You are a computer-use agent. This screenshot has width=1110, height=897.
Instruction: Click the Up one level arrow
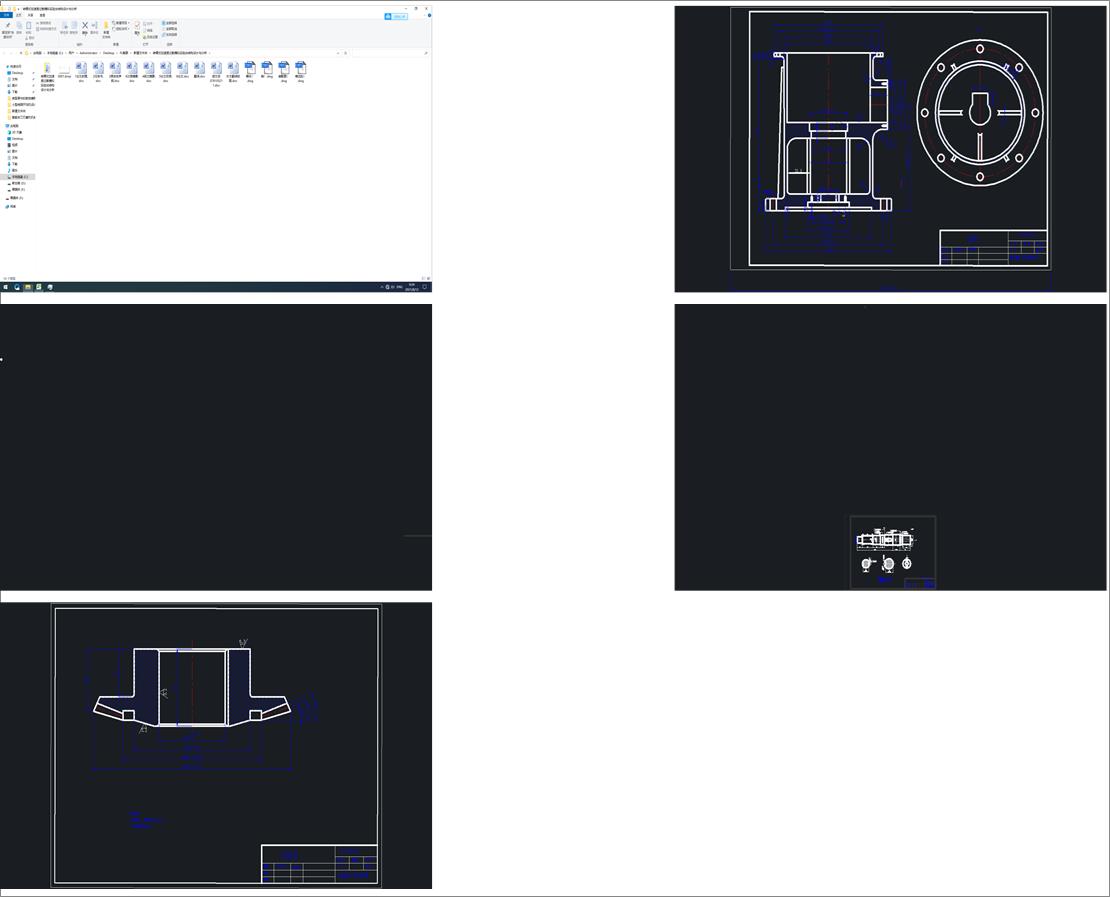point(21,53)
